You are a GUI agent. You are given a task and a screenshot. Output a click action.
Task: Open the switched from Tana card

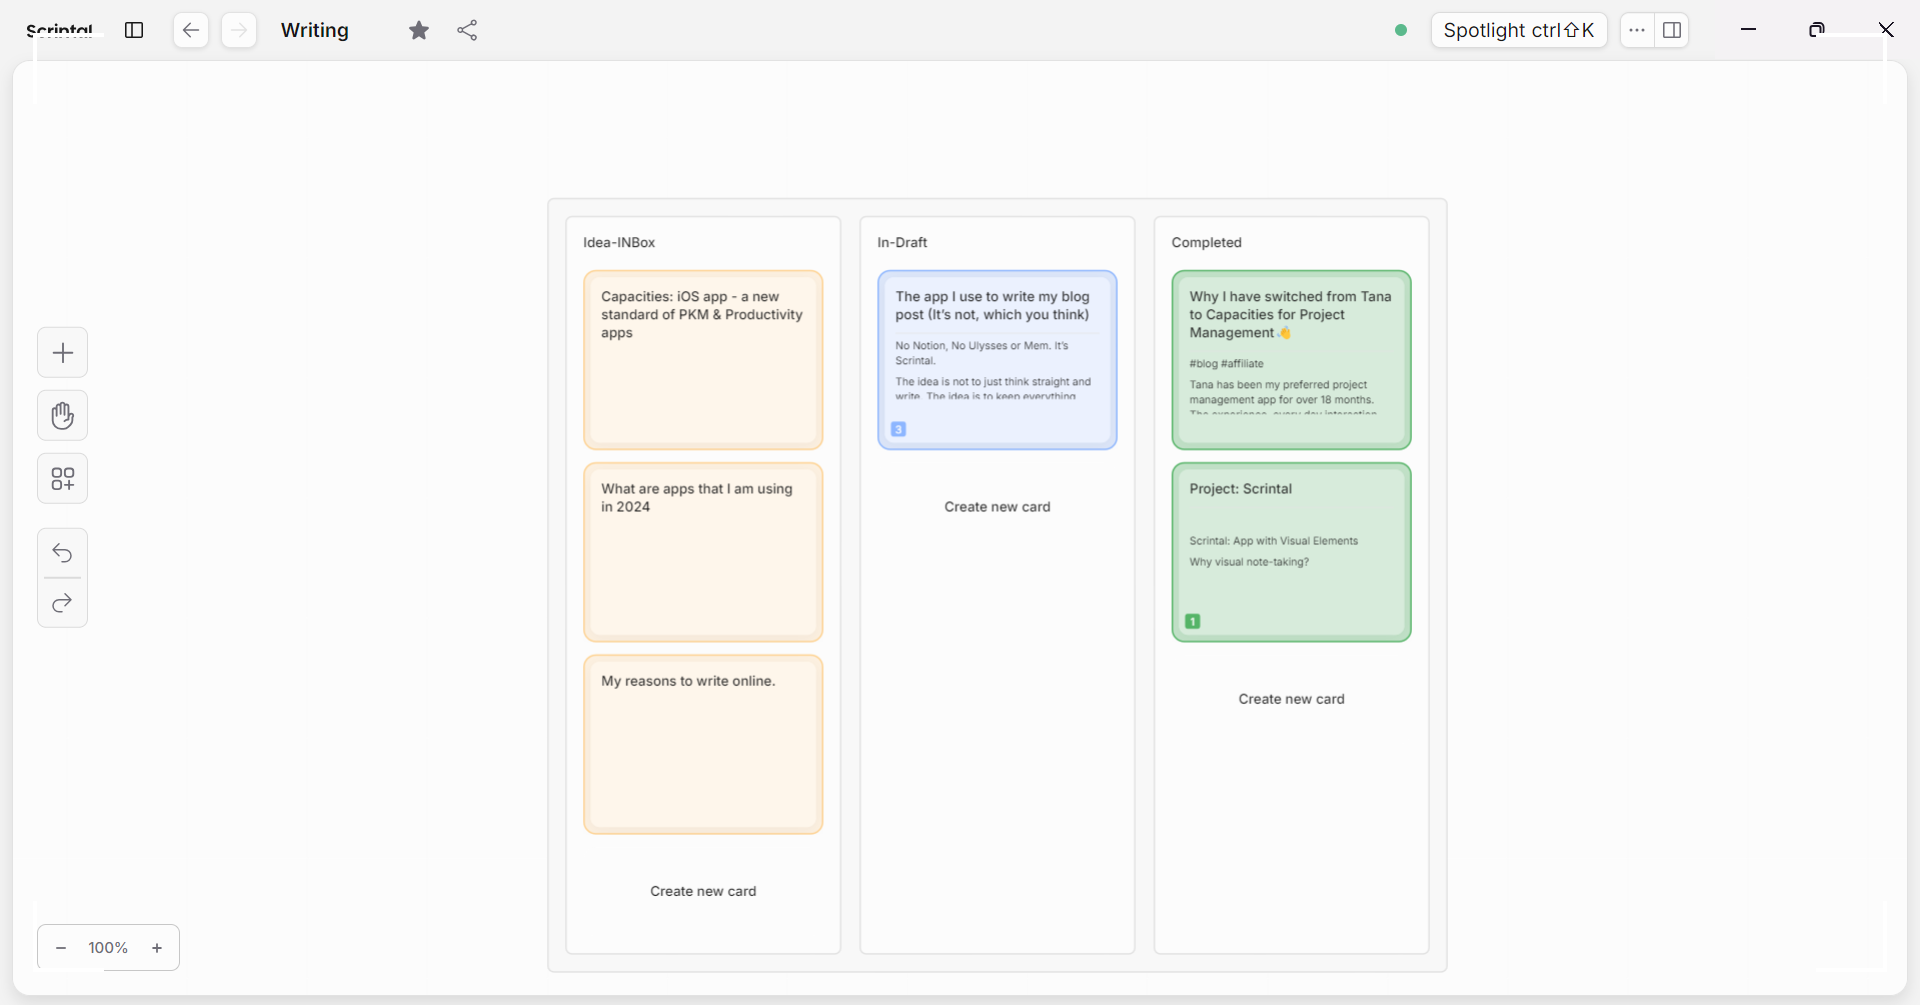coord(1291,360)
